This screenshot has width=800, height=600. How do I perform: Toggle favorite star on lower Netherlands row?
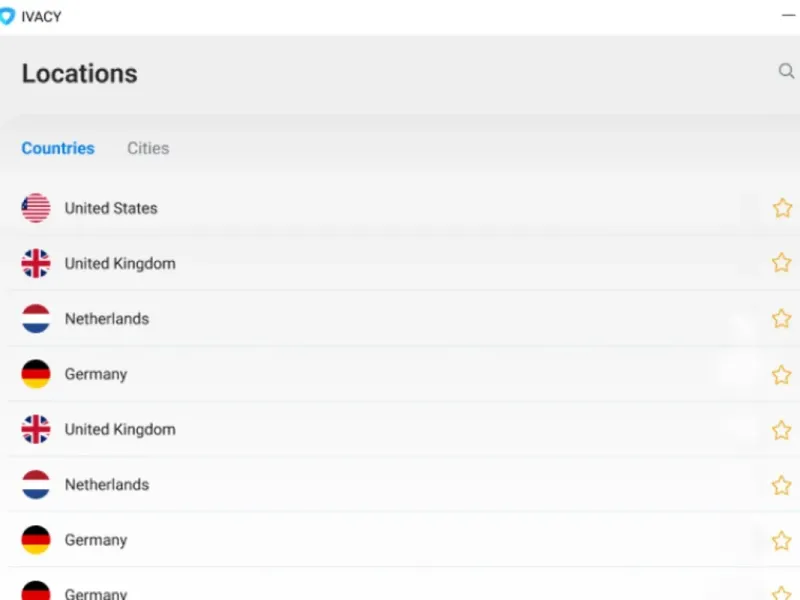(782, 486)
